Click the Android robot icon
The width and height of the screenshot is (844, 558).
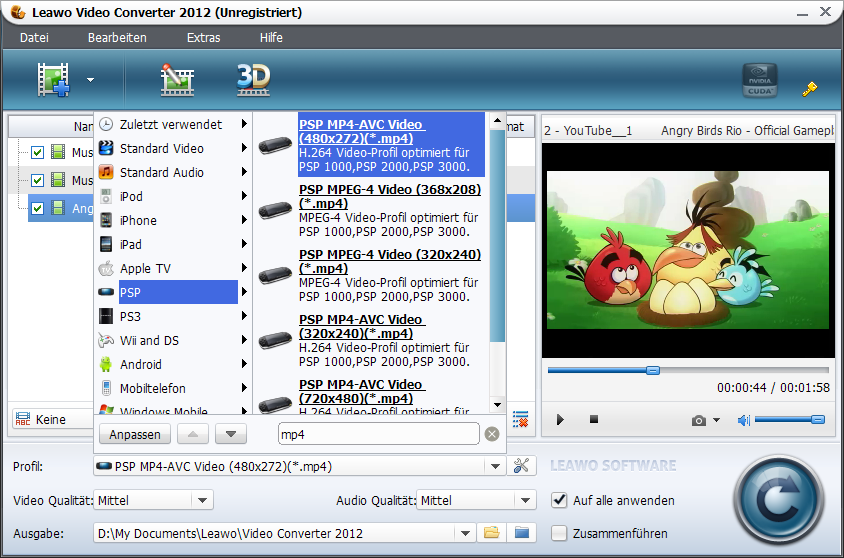[x=106, y=364]
